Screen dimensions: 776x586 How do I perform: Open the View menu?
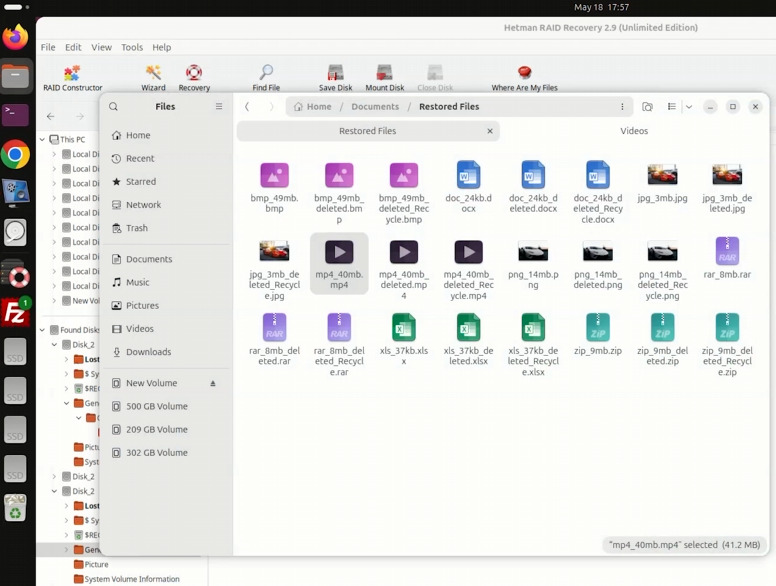(101, 47)
